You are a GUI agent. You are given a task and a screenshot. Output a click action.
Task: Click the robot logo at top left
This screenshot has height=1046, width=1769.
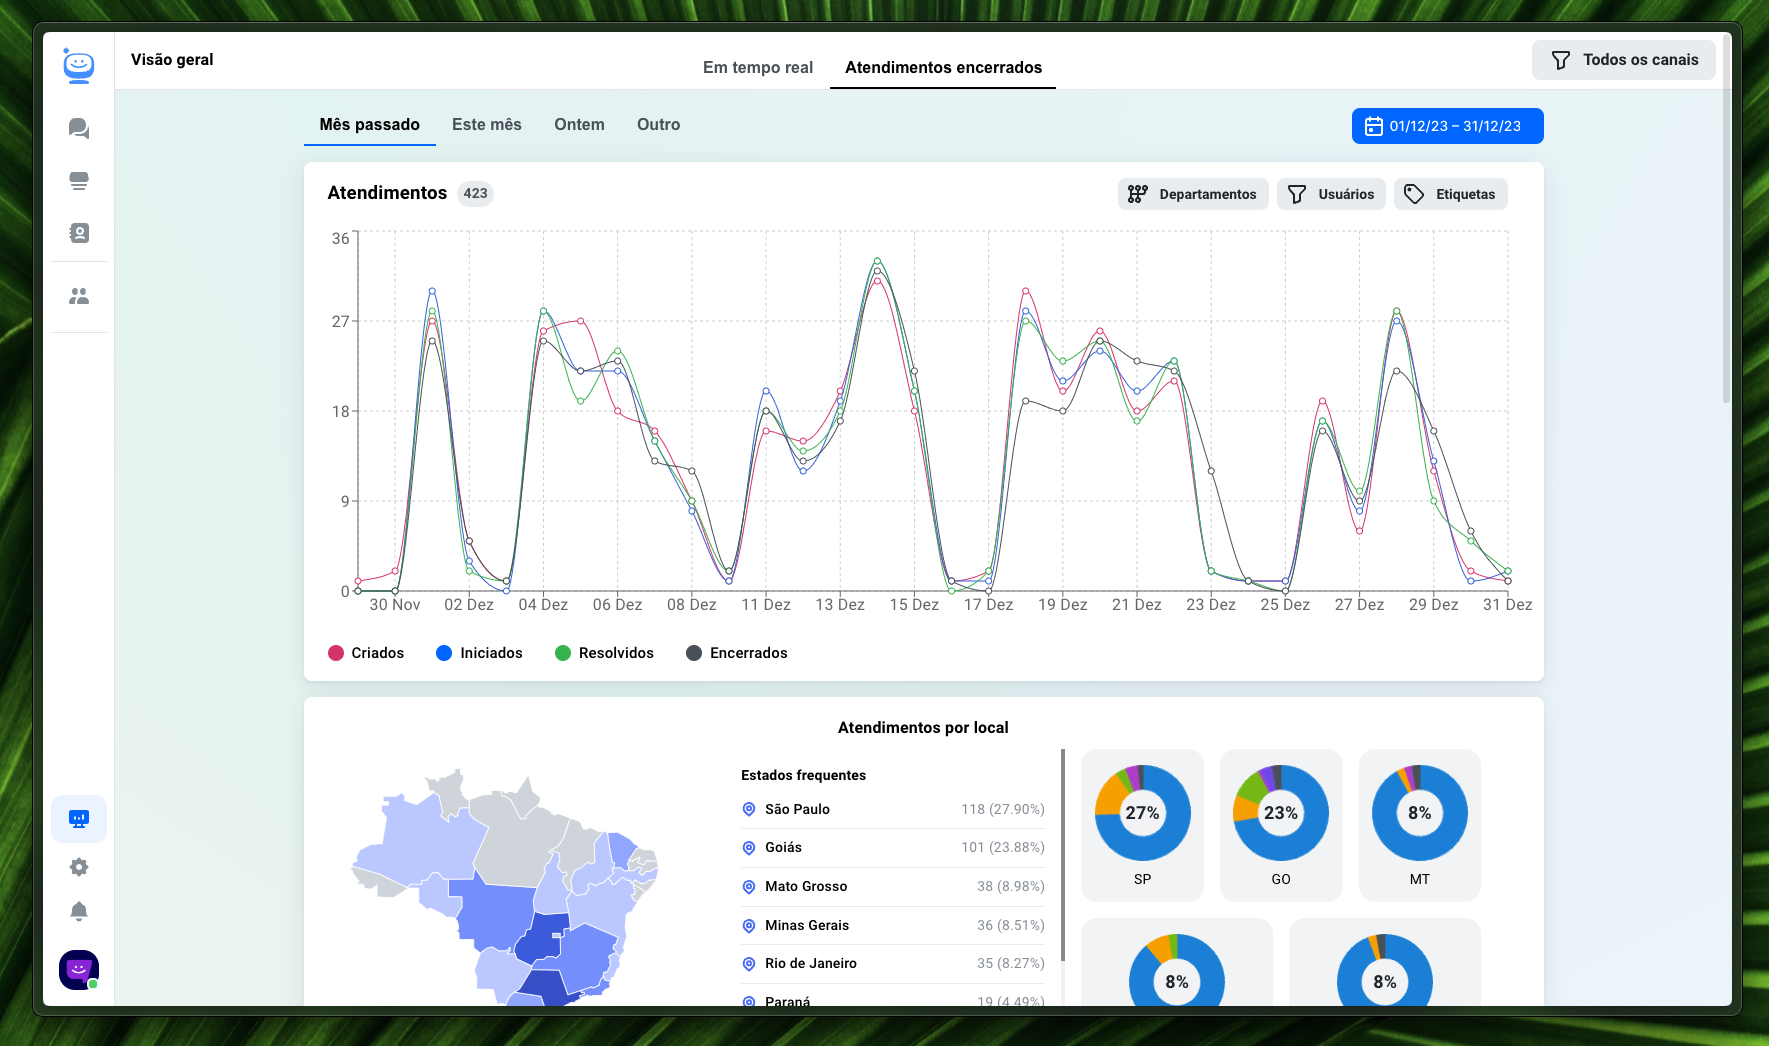[79, 66]
